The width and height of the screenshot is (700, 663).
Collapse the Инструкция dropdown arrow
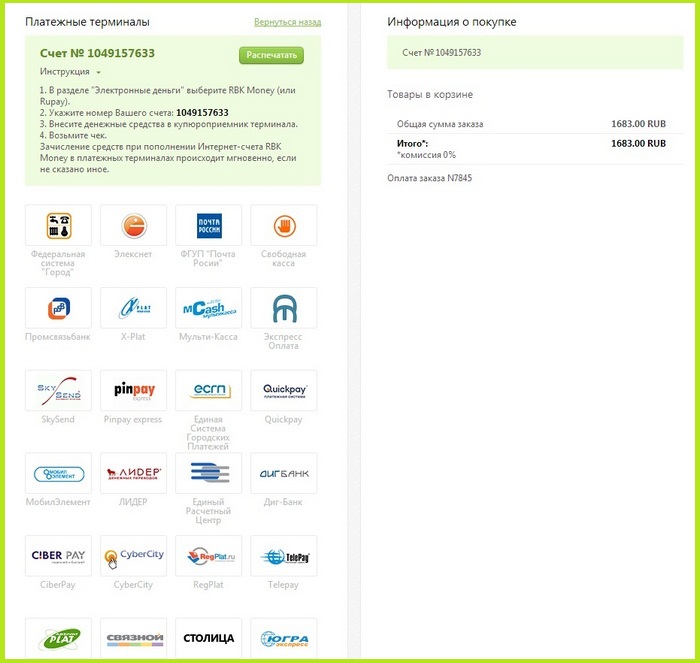click(x=98, y=72)
